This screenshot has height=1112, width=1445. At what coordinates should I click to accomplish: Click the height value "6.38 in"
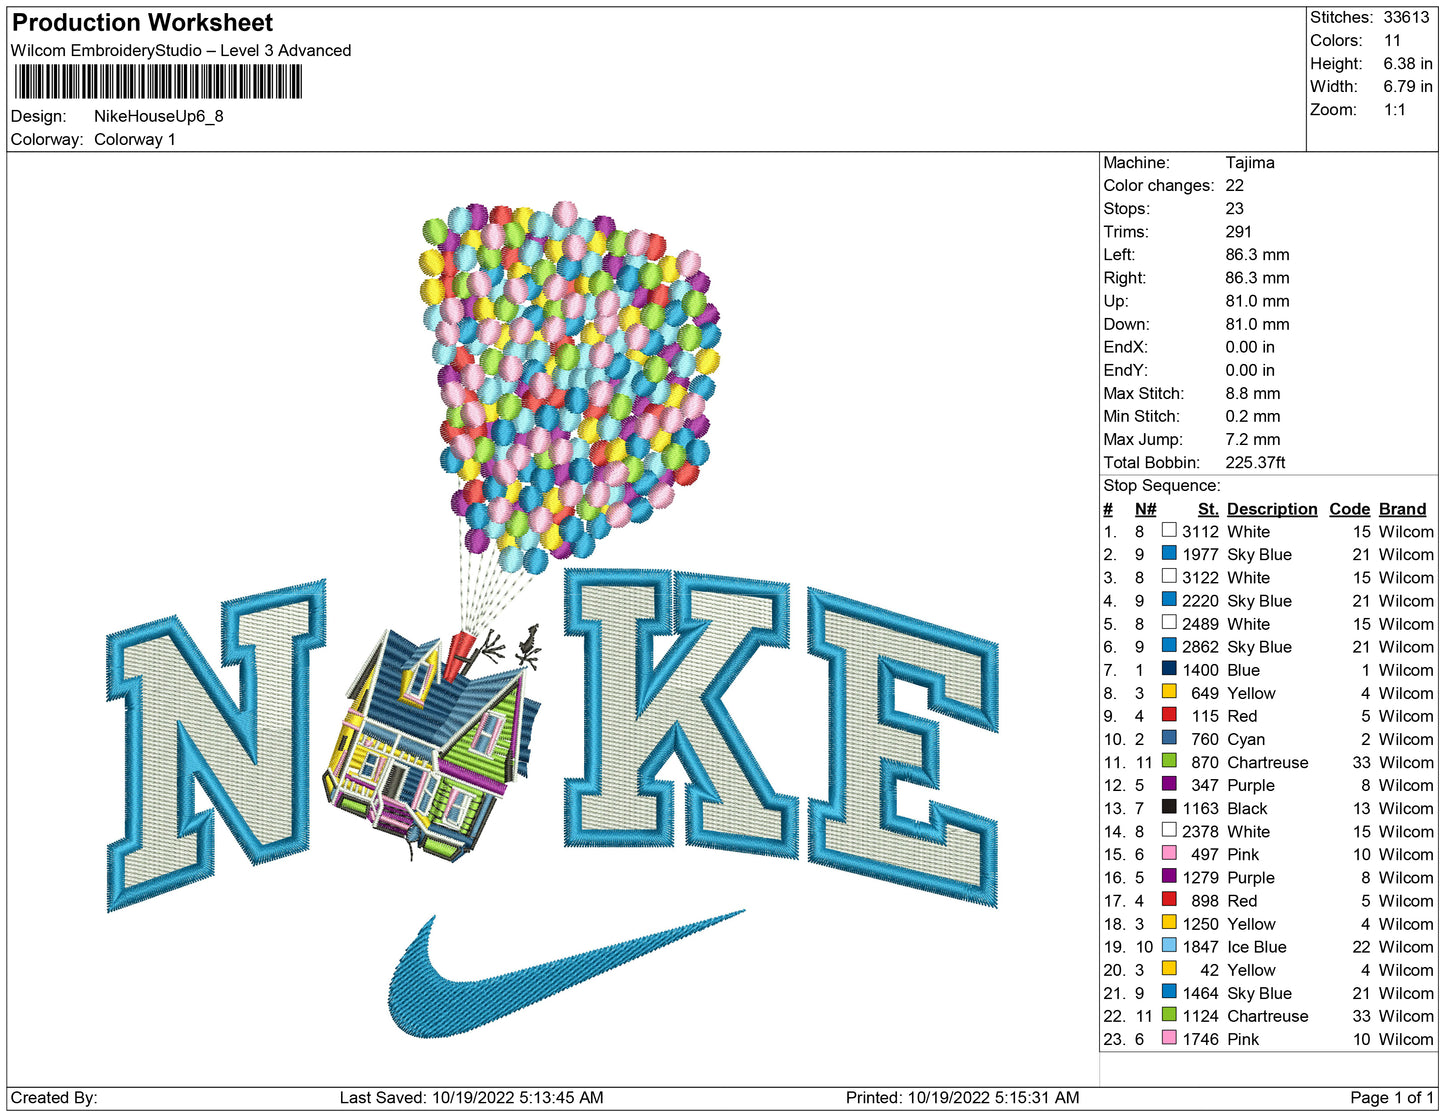click(1408, 63)
